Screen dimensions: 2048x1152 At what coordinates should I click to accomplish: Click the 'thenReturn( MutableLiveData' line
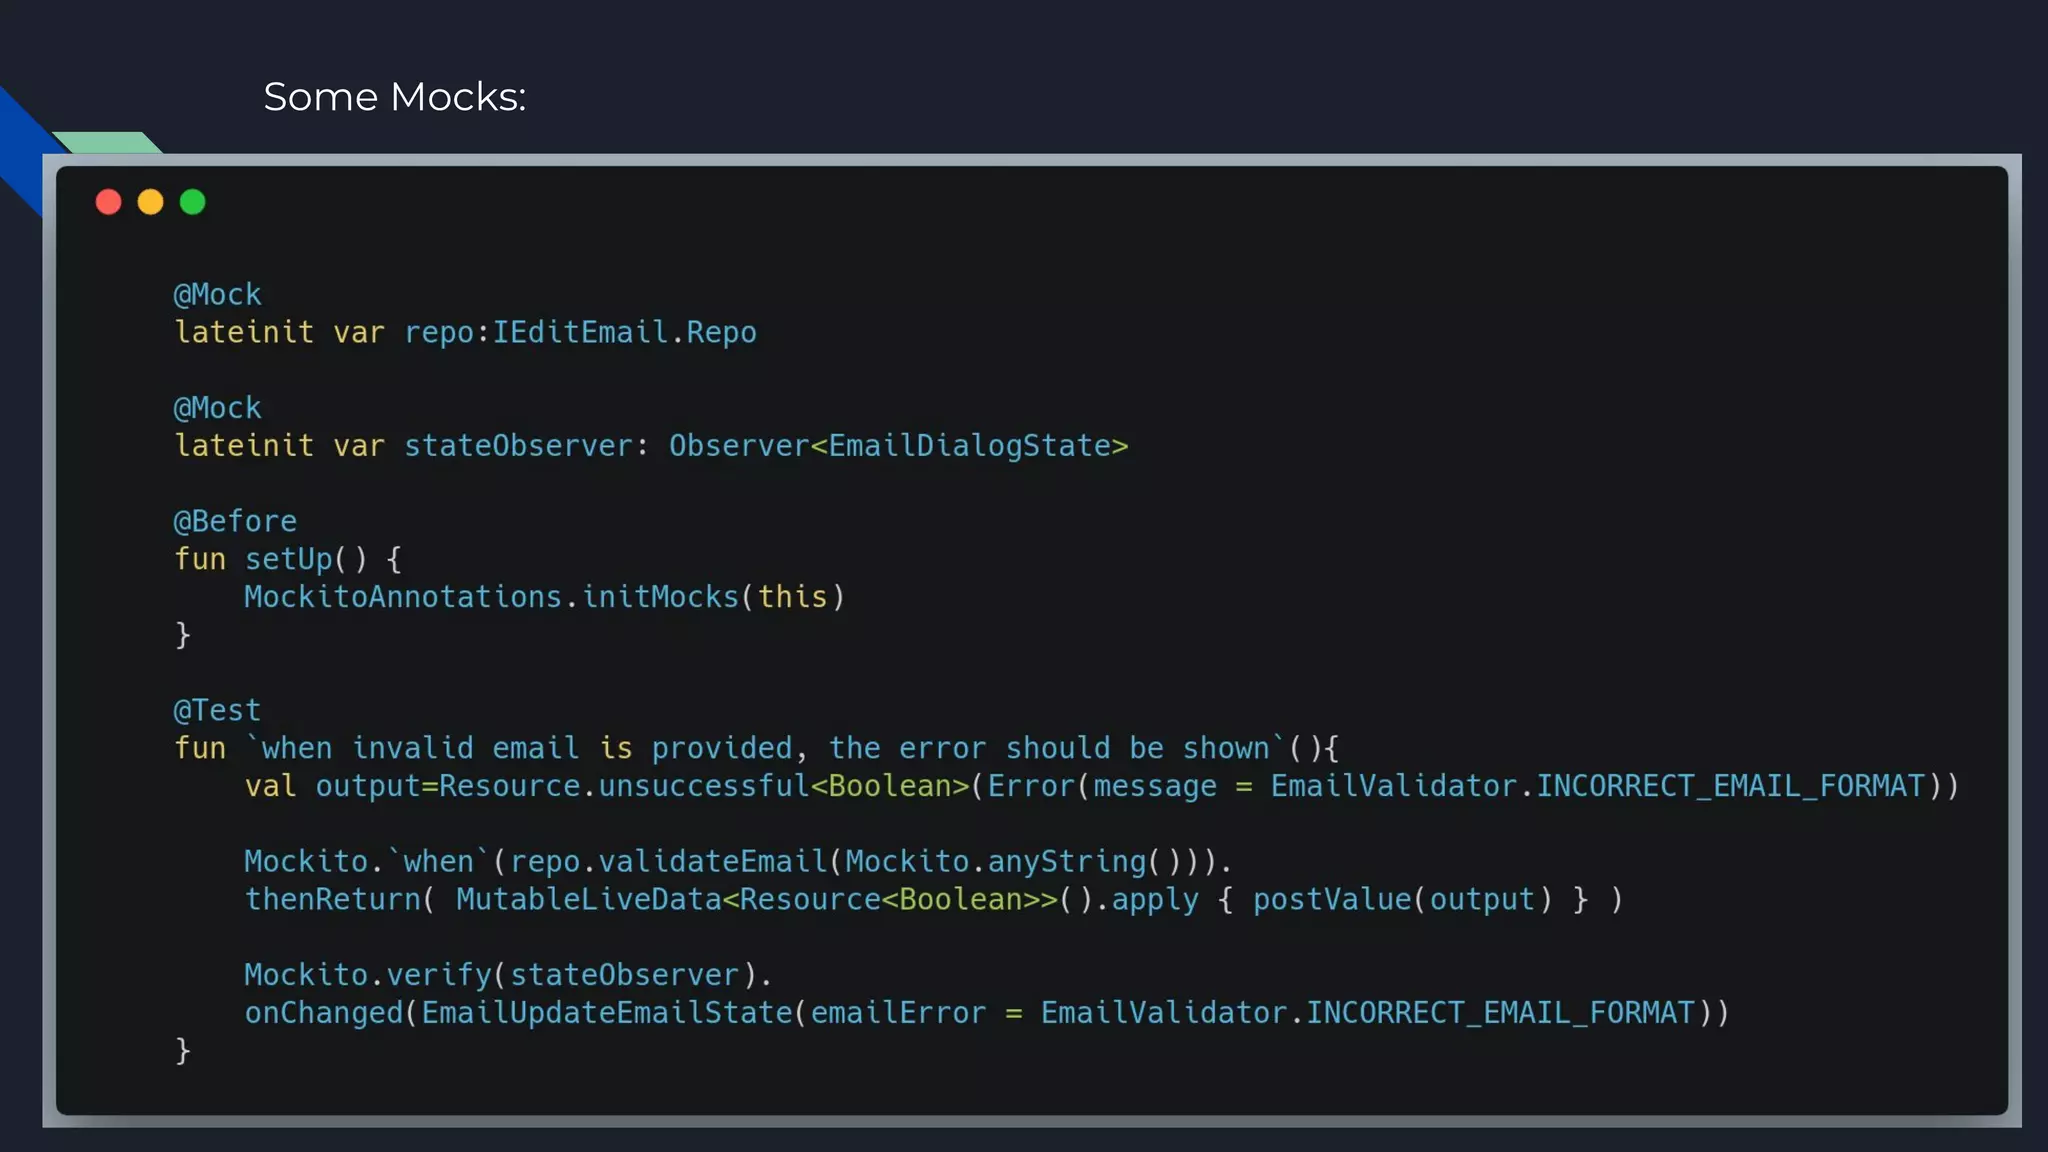click(x=934, y=899)
